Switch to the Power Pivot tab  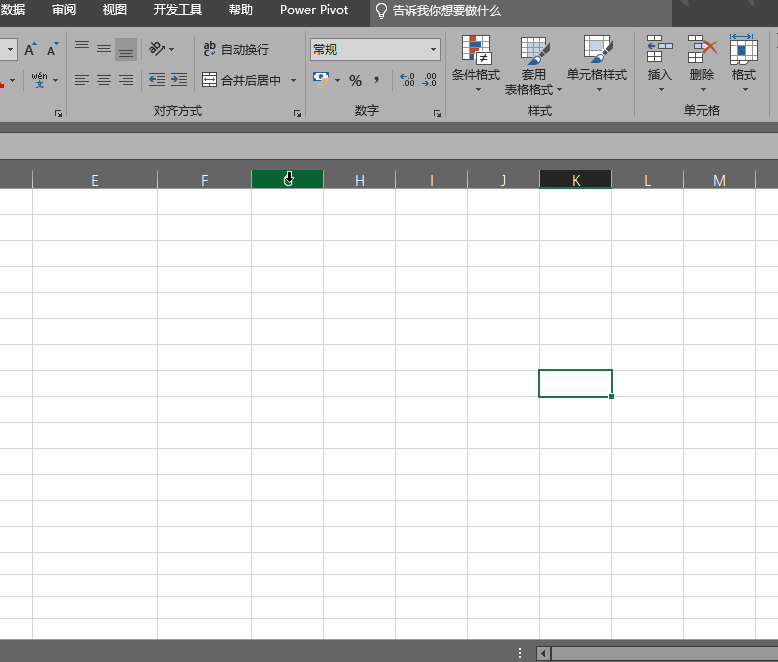click(x=314, y=10)
